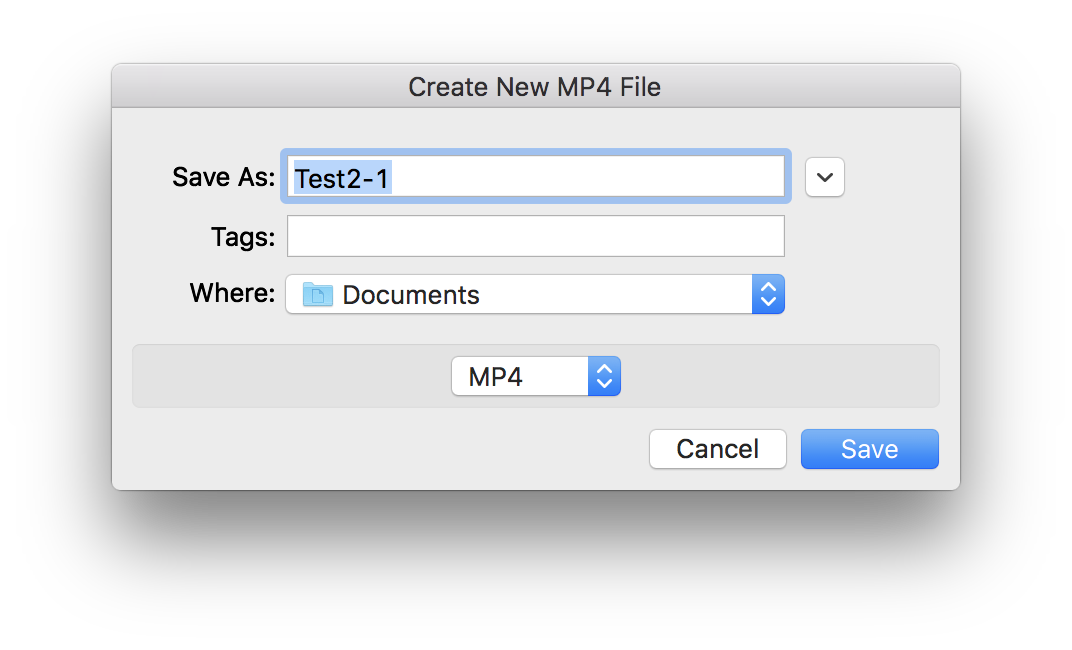
Task: Click the "Where:" label
Action: click(232, 294)
